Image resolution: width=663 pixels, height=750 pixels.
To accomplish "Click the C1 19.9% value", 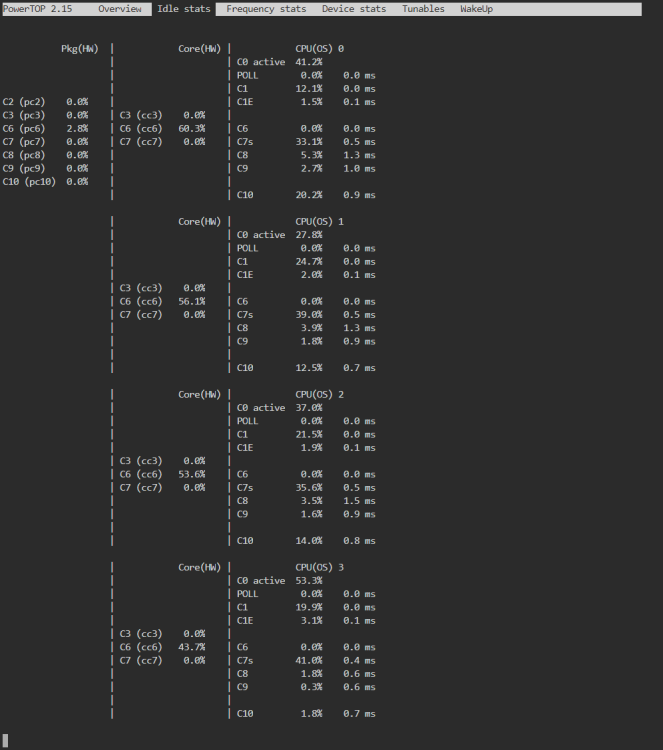I will point(309,607).
